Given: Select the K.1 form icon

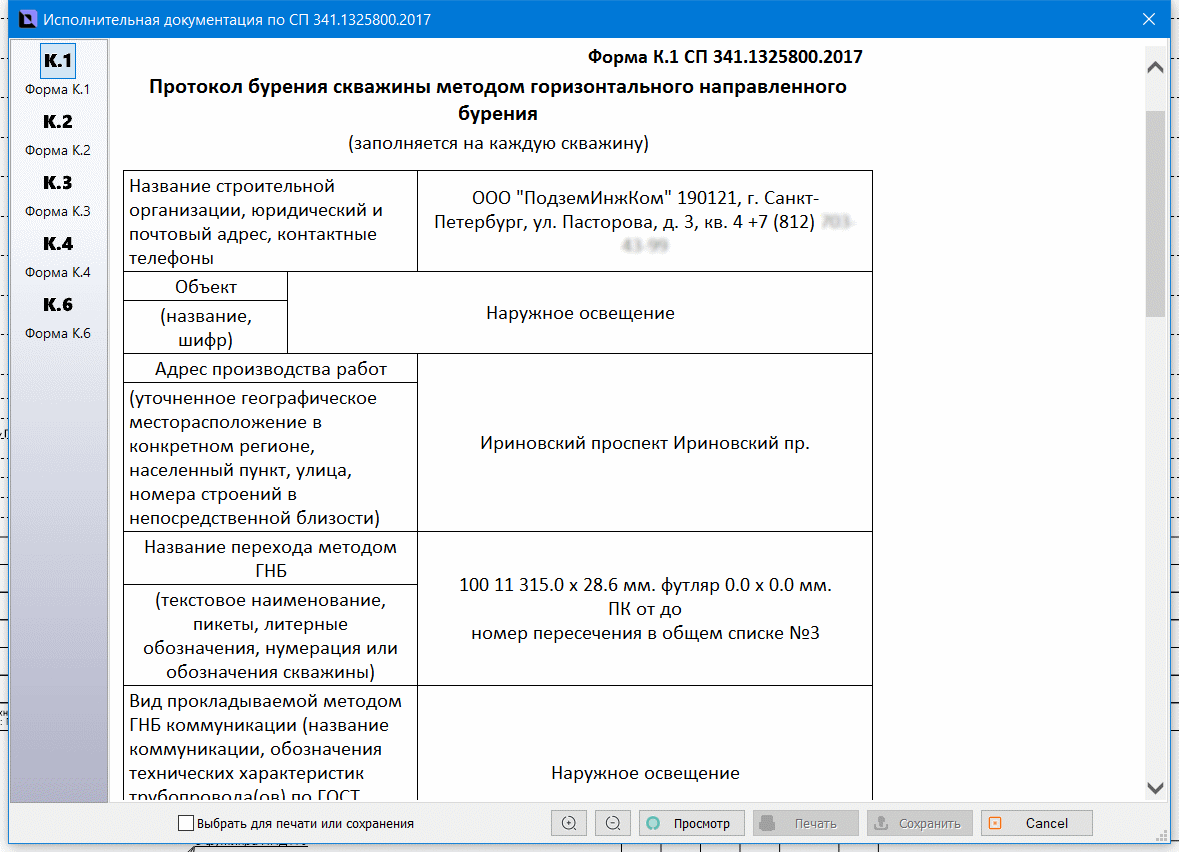Looking at the screenshot, I should click(x=58, y=61).
